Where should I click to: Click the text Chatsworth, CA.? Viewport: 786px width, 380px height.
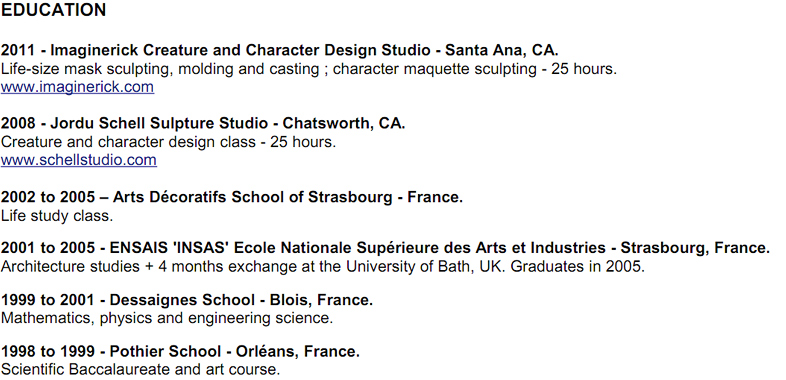(344, 123)
